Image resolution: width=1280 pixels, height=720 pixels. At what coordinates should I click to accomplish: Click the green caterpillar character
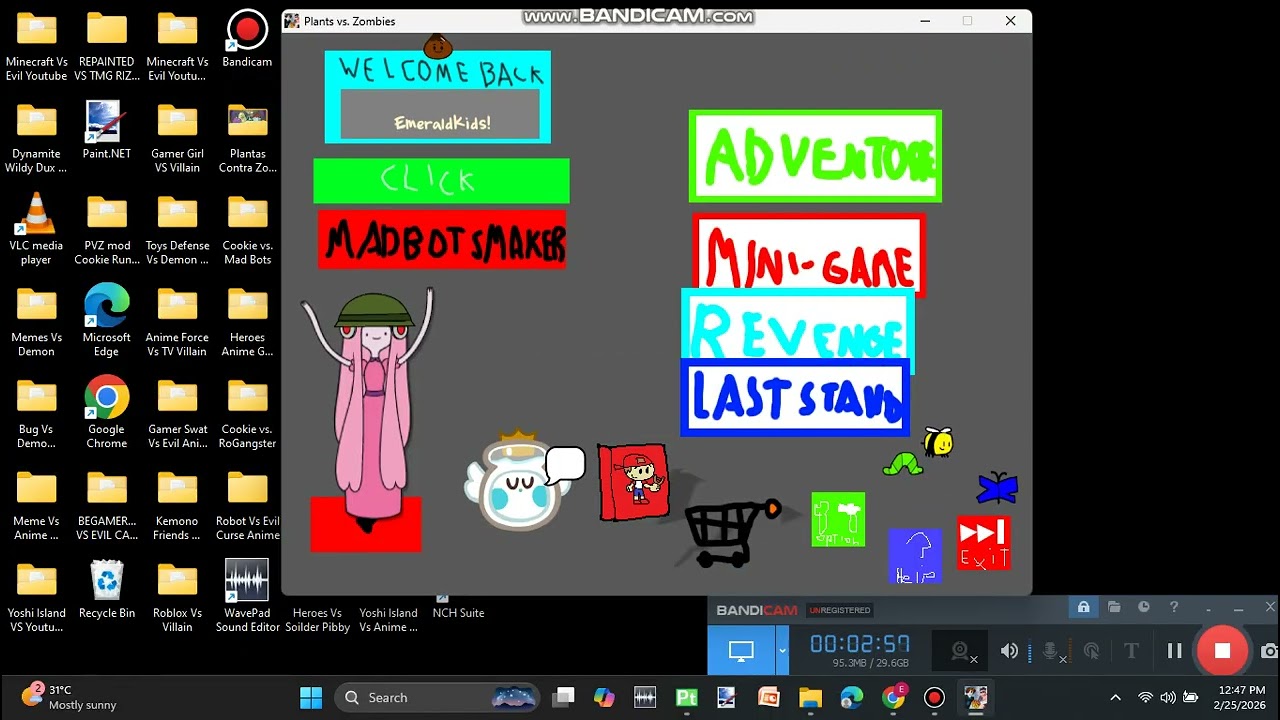[903, 464]
